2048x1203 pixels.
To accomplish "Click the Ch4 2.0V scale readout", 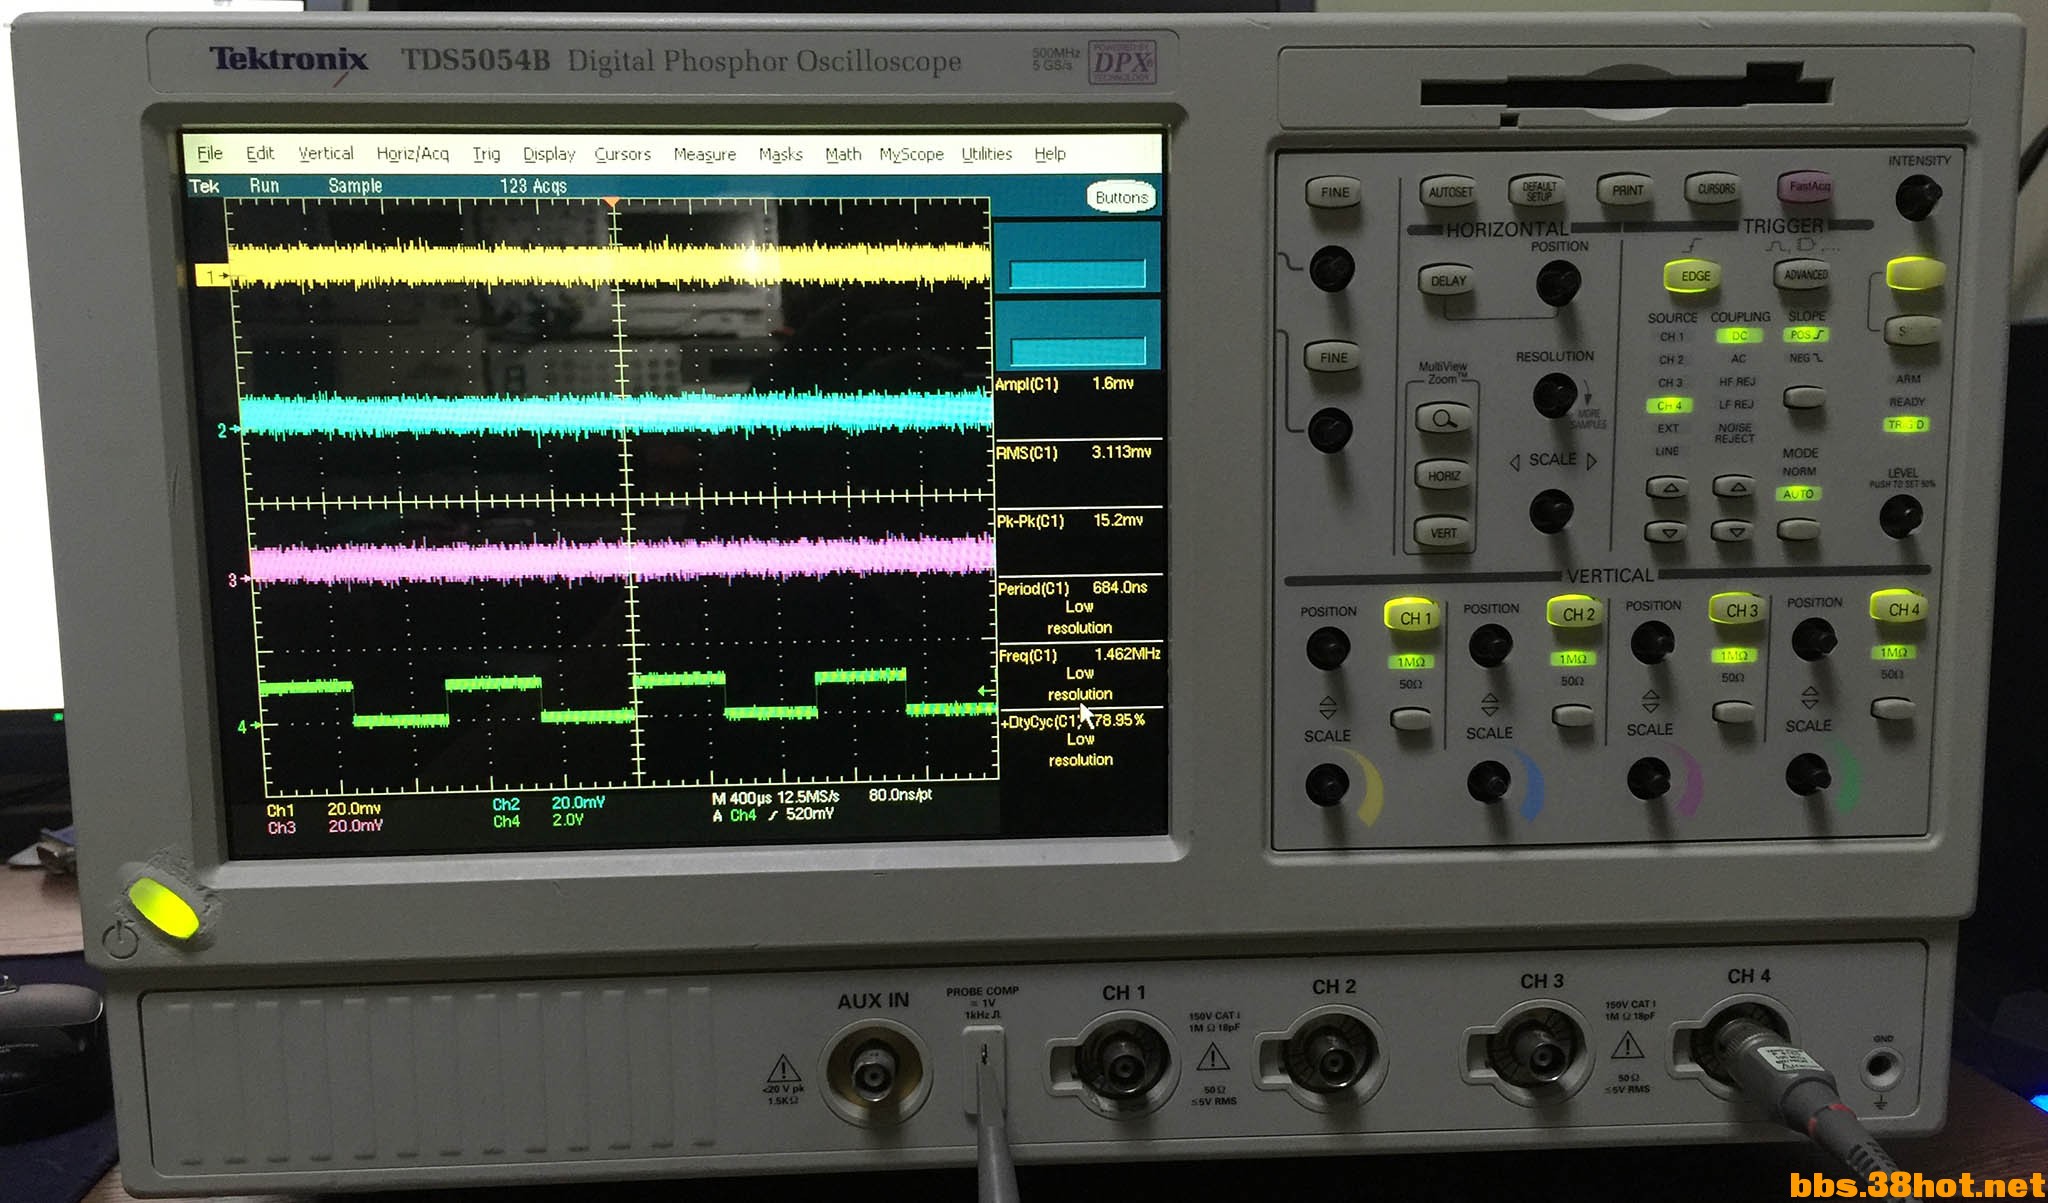I will pos(539,821).
